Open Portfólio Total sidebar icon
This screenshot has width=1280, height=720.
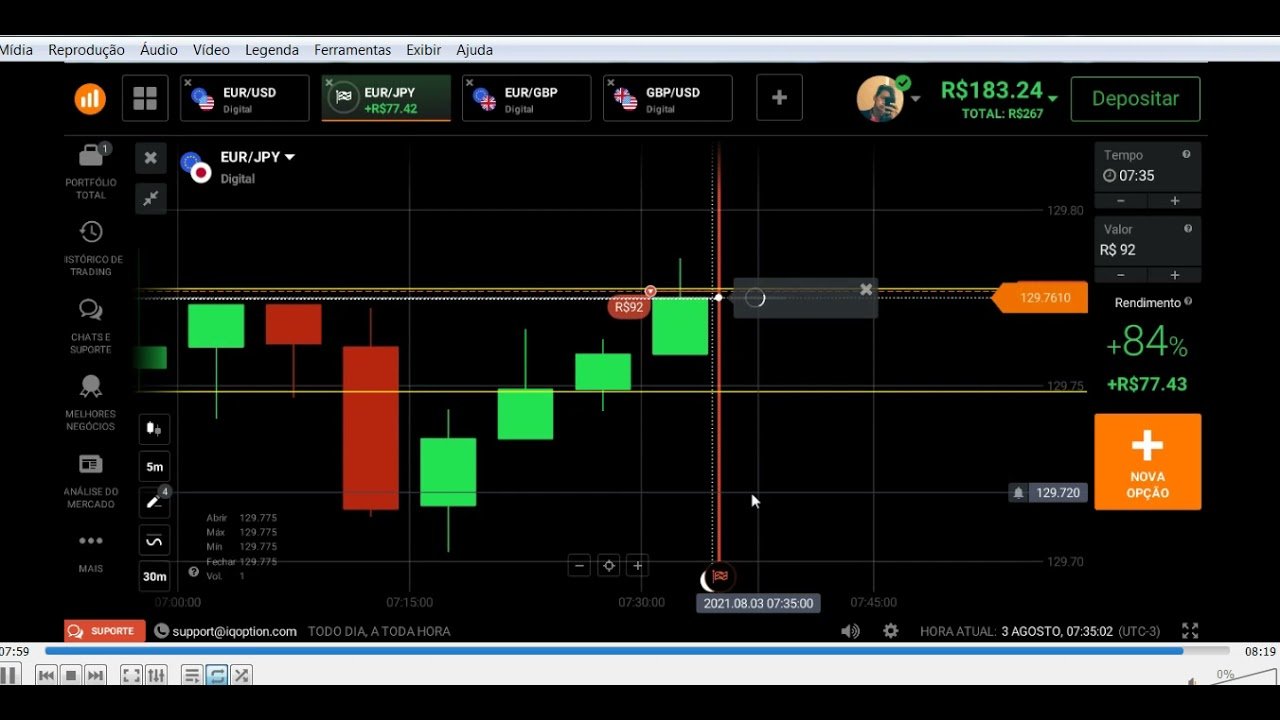[x=91, y=156]
